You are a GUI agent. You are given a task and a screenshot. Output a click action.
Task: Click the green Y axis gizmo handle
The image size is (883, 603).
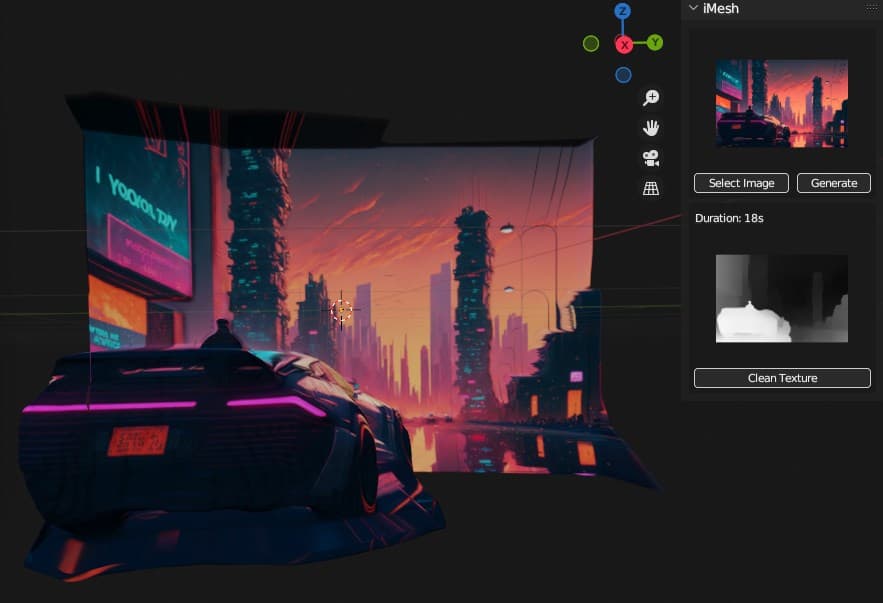click(x=655, y=43)
